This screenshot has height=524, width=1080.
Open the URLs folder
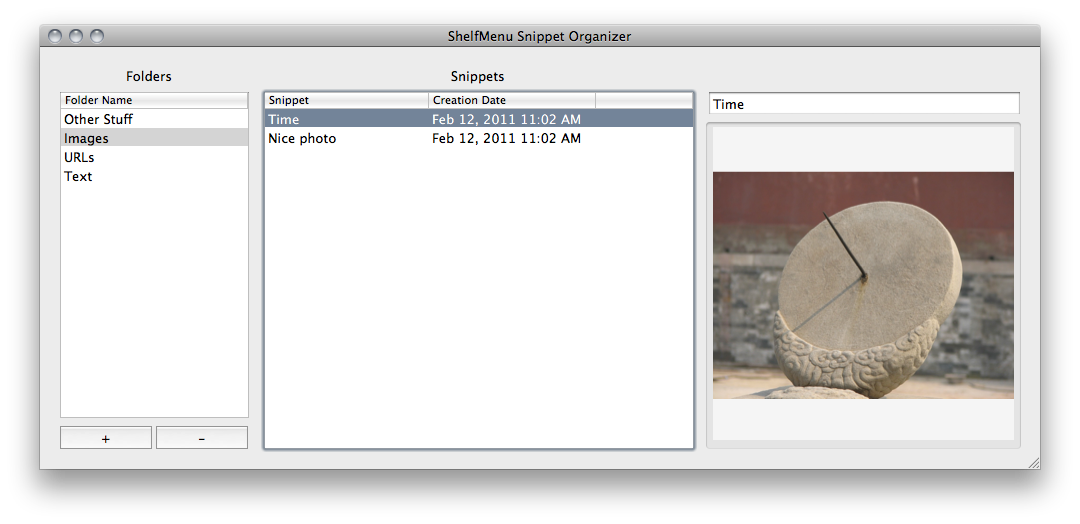tap(79, 157)
